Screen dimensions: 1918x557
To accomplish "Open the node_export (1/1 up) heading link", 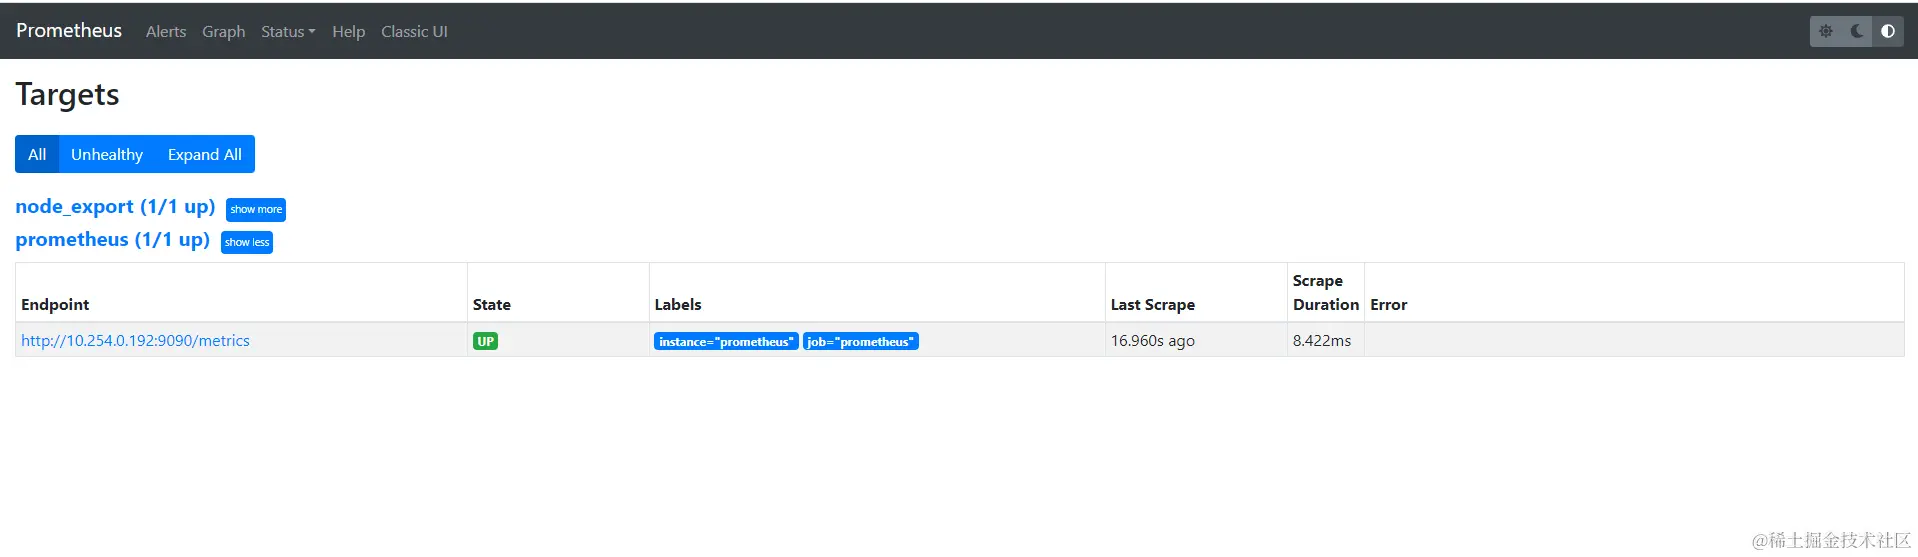I will [115, 206].
